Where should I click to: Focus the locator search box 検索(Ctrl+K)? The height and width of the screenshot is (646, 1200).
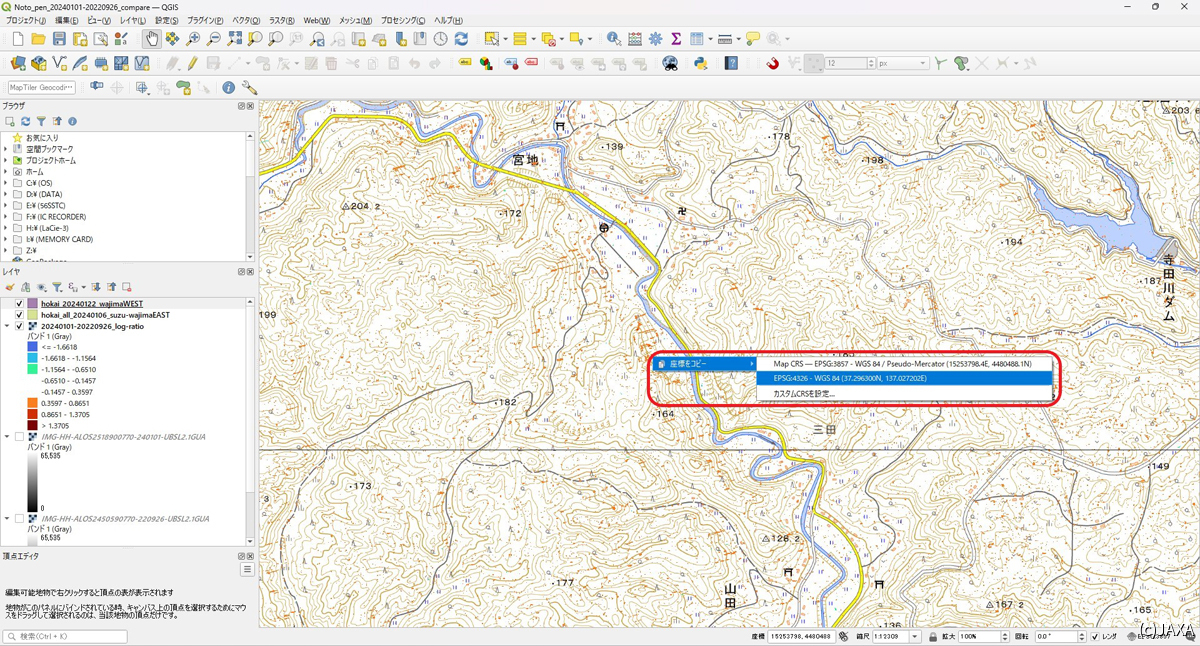pos(65,637)
